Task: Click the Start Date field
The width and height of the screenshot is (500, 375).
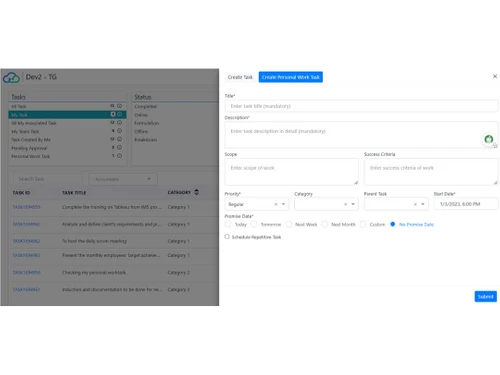Action: pyautogui.click(x=466, y=204)
